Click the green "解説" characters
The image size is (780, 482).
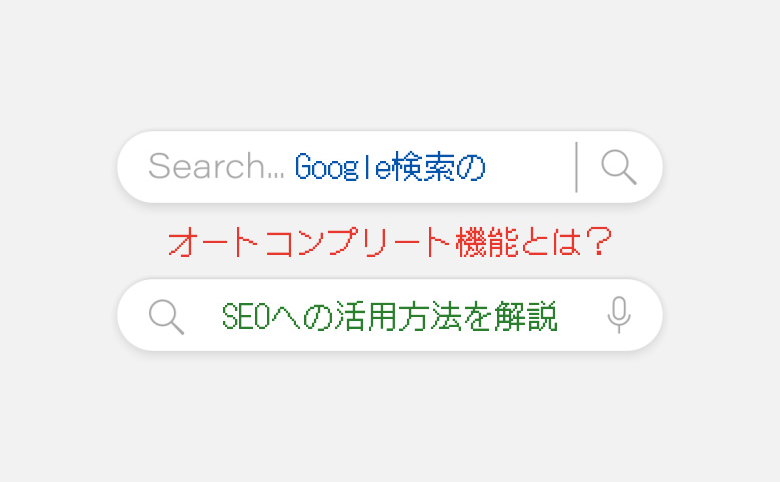526,316
